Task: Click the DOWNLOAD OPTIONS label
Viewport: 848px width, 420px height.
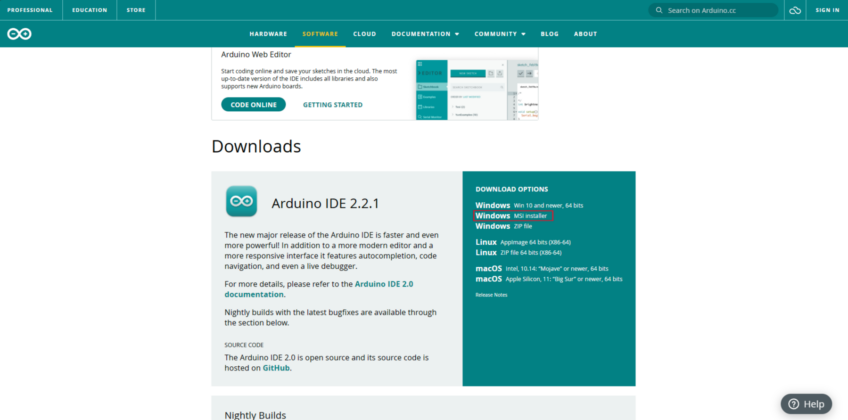Action: [x=512, y=189]
